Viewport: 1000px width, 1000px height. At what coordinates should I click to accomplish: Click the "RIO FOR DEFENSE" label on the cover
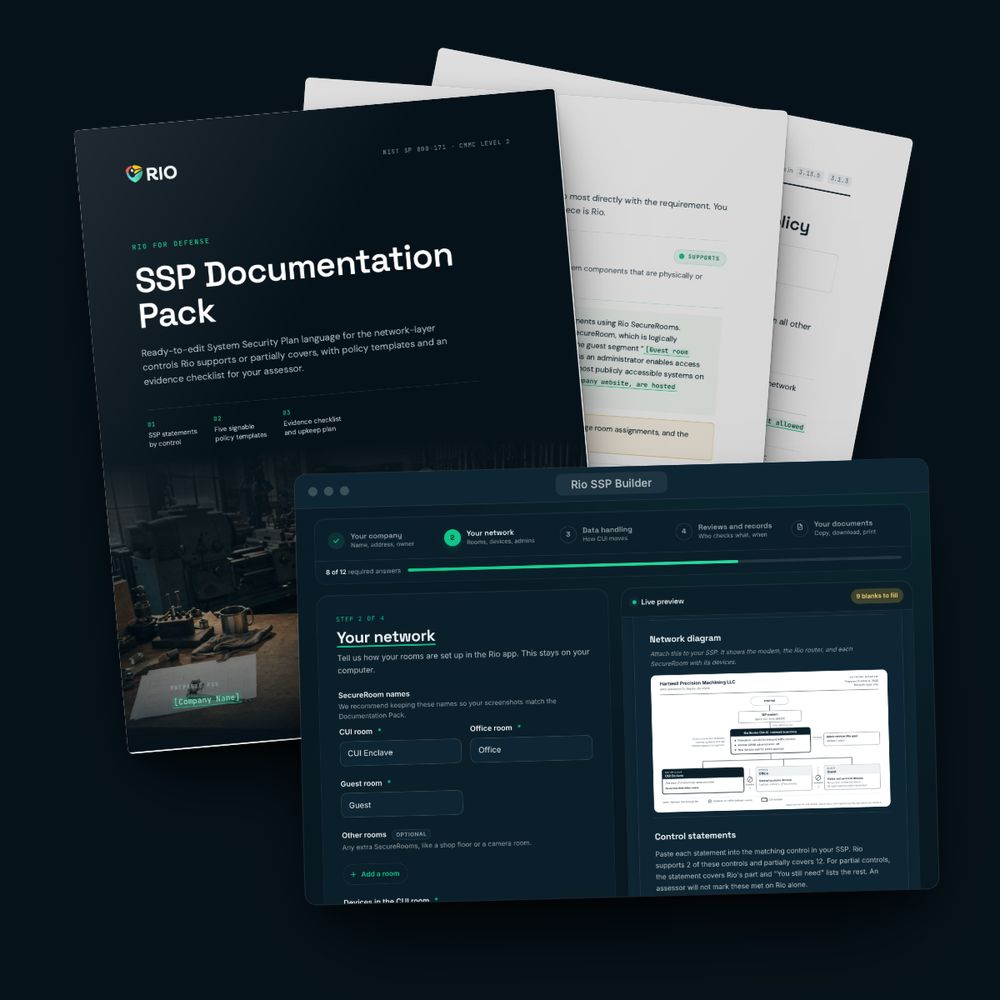pos(170,244)
